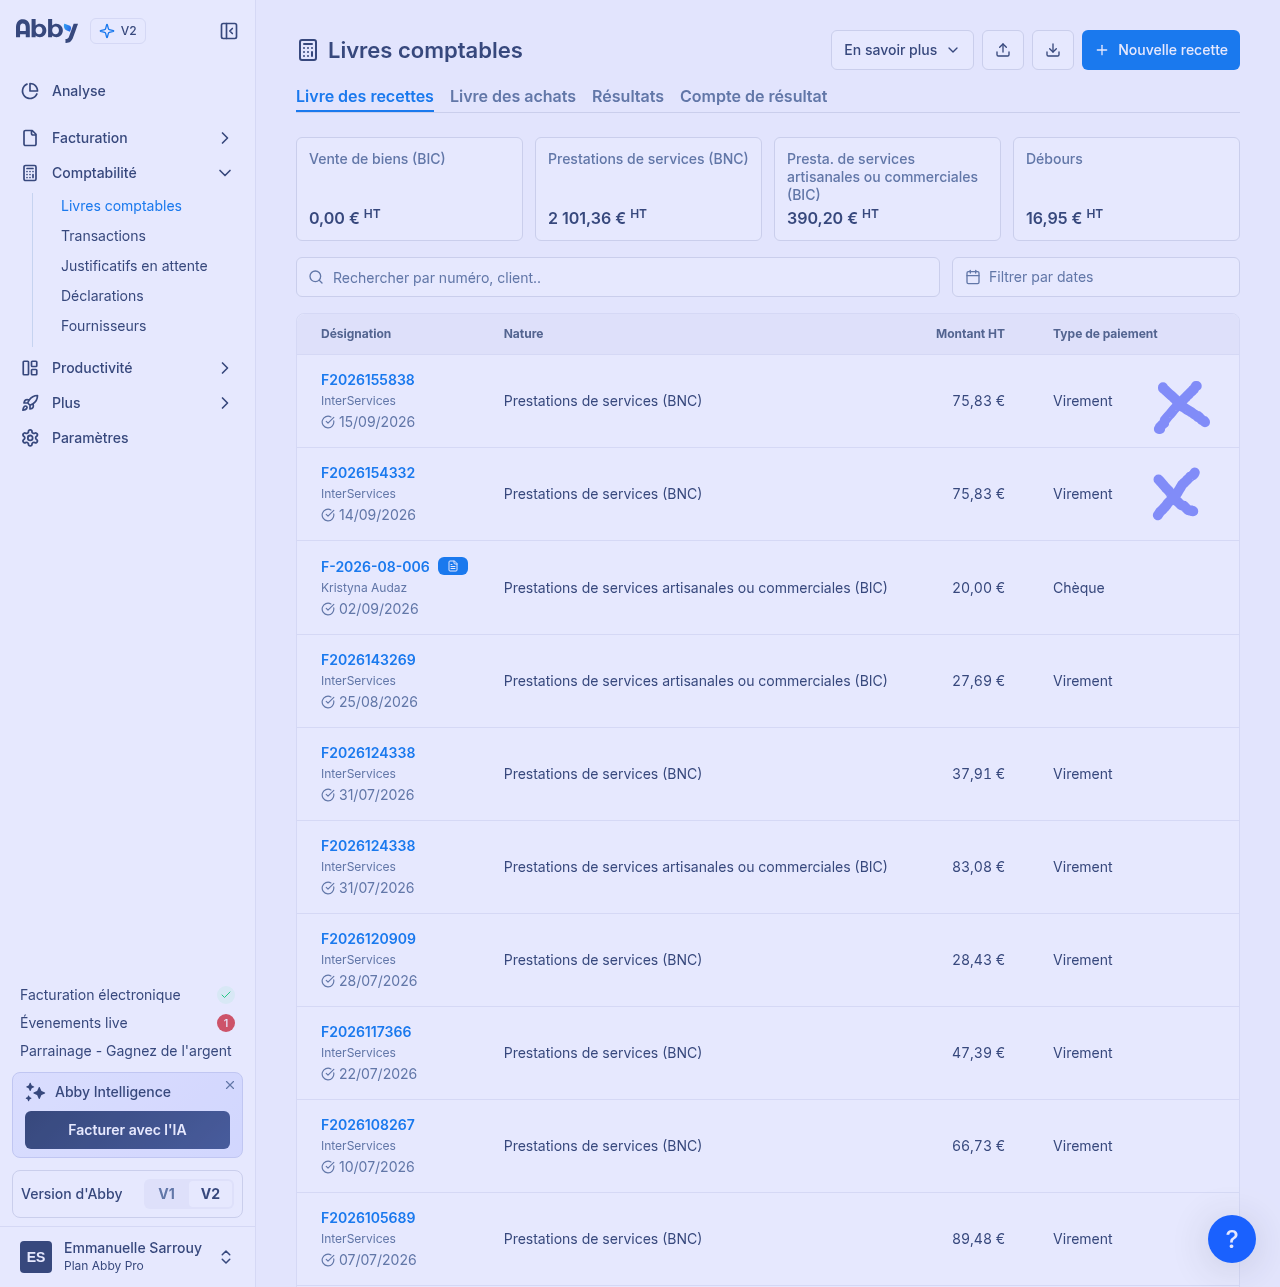Expand the Facturation menu chevron

tap(225, 138)
